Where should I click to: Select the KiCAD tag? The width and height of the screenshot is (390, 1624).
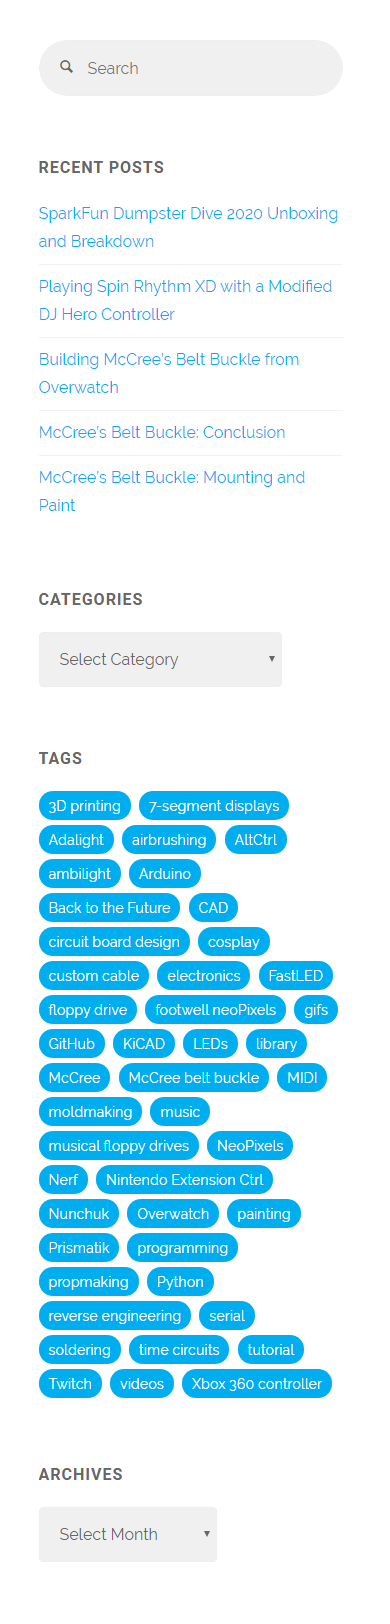pos(144,1044)
